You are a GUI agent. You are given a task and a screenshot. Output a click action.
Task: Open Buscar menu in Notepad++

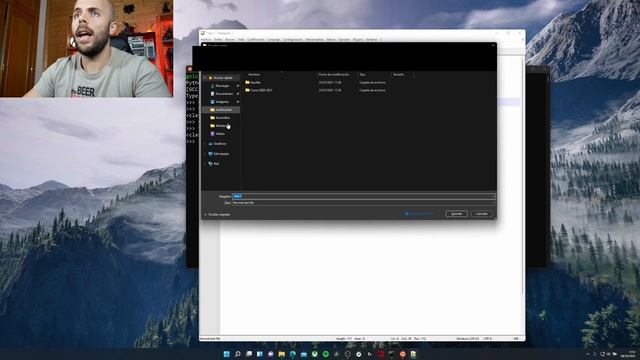(x=230, y=40)
